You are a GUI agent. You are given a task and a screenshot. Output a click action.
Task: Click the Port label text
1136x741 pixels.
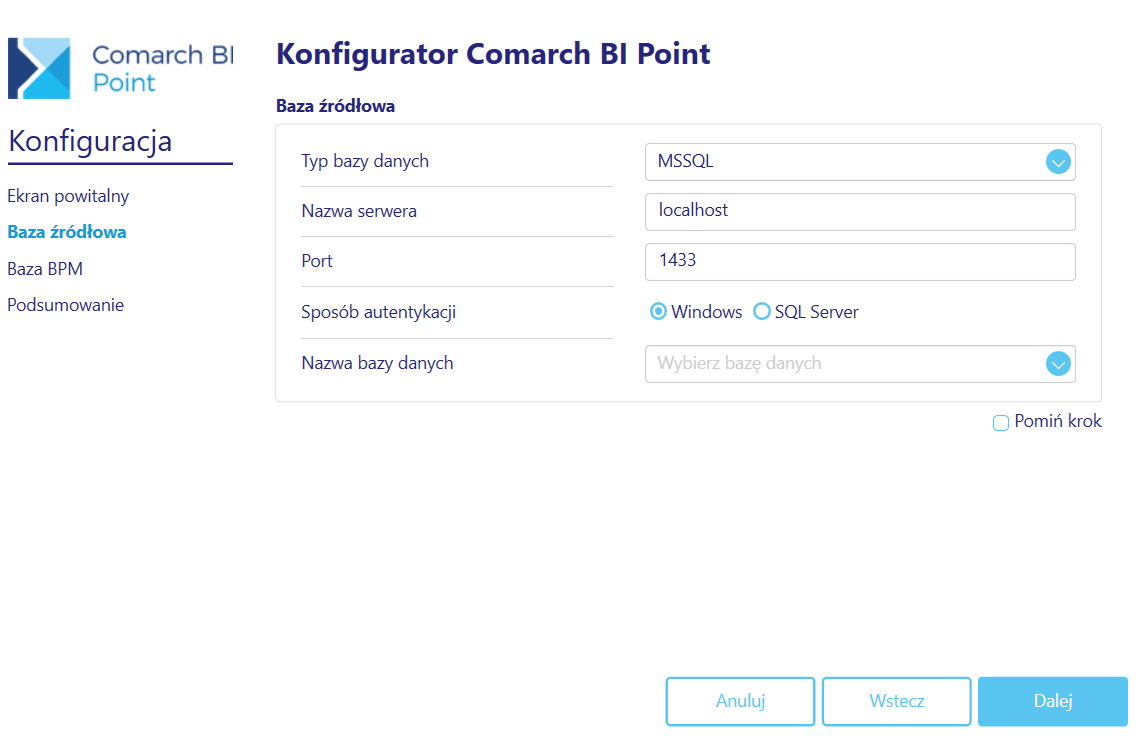(x=317, y=261)
